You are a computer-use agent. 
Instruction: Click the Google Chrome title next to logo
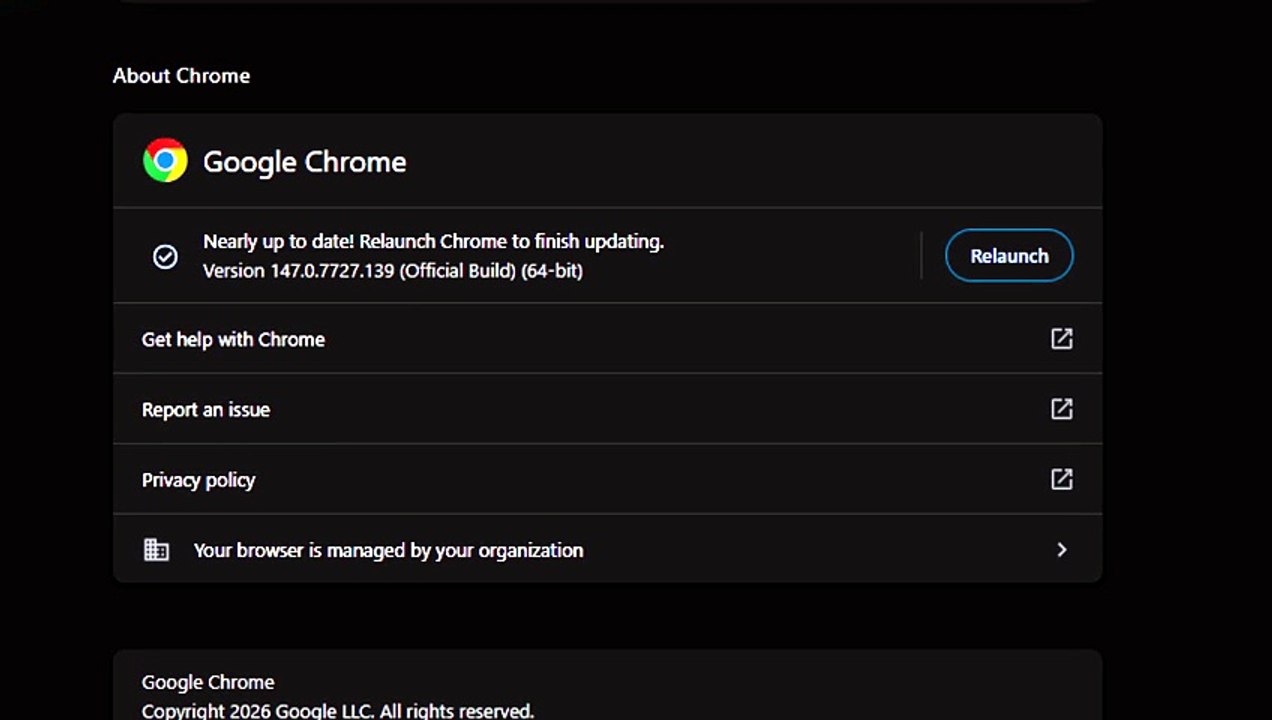pos(305,162)
